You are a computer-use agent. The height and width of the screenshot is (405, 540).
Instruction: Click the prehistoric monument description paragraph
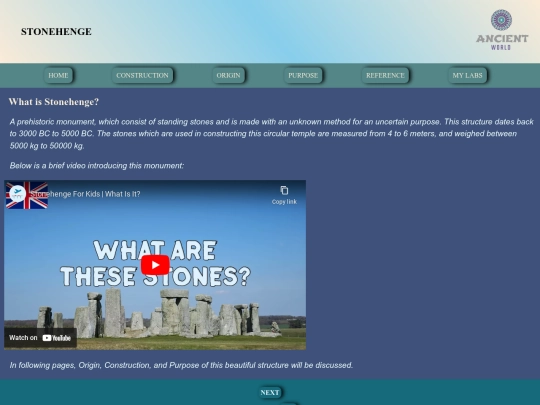[271, 134]
